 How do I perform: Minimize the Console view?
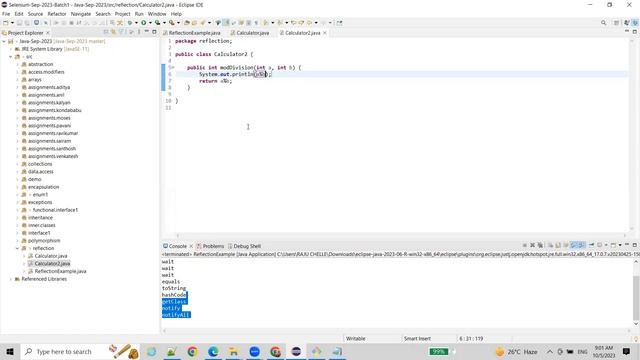pos(627,244)
